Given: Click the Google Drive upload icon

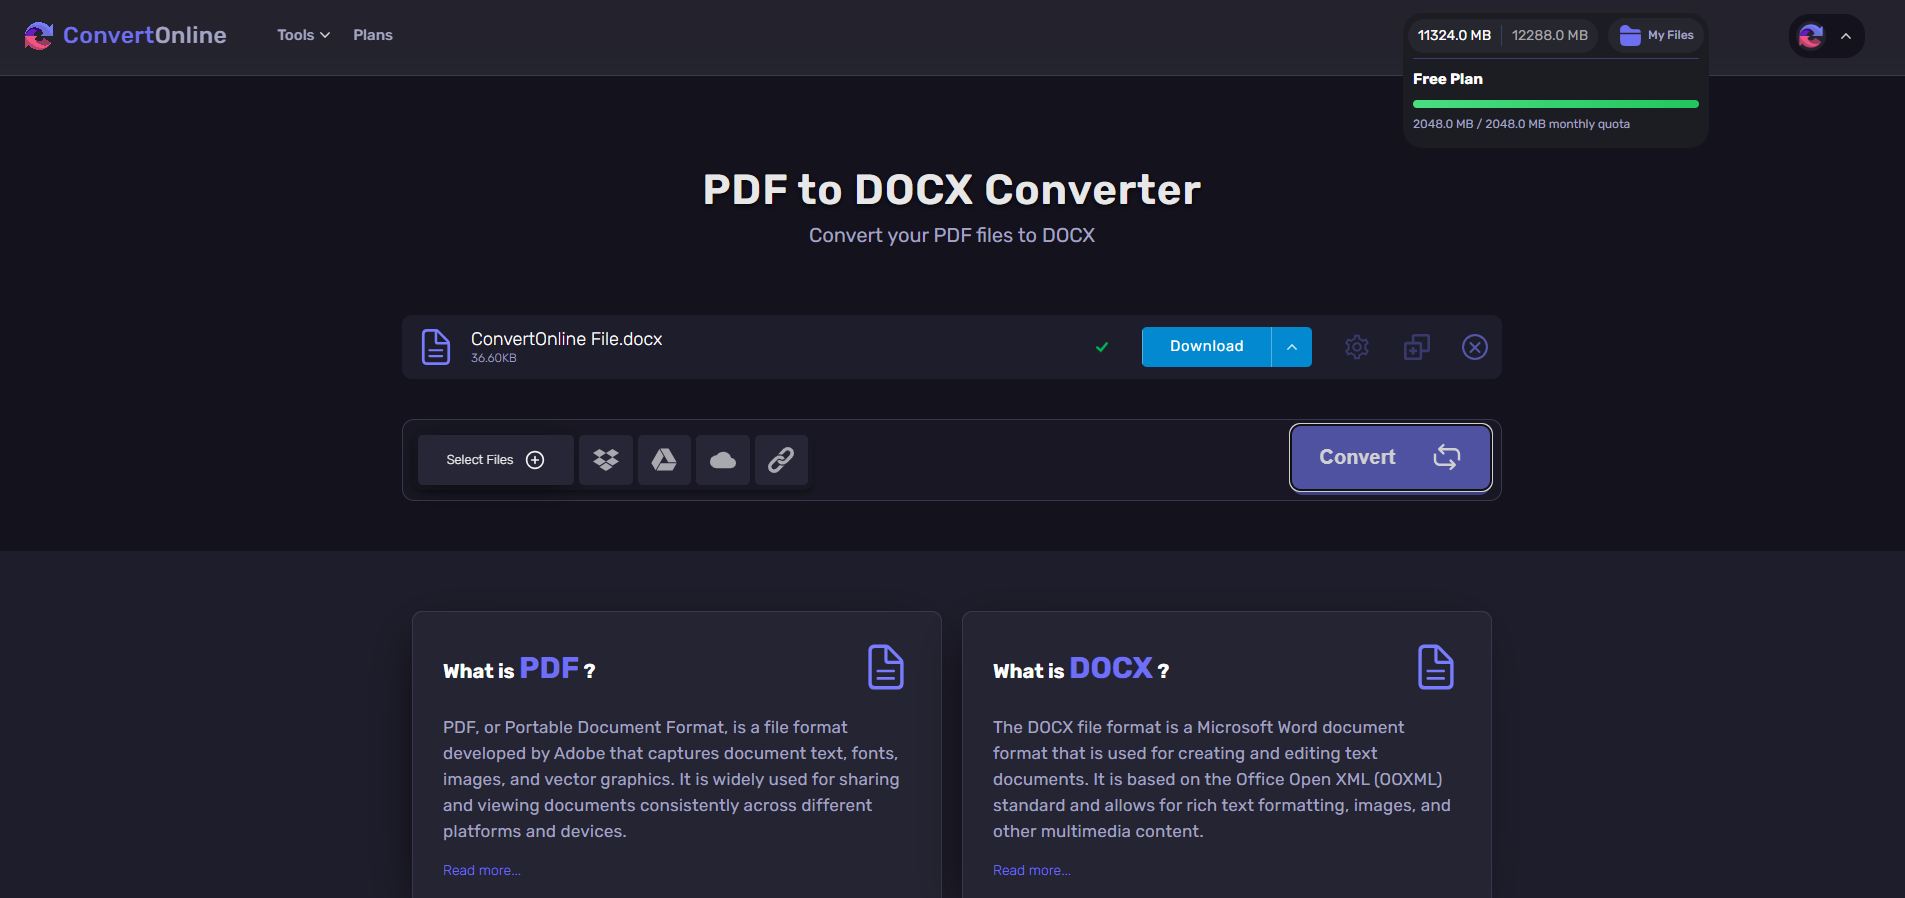Looking at the screenshot, I should 664,460.
